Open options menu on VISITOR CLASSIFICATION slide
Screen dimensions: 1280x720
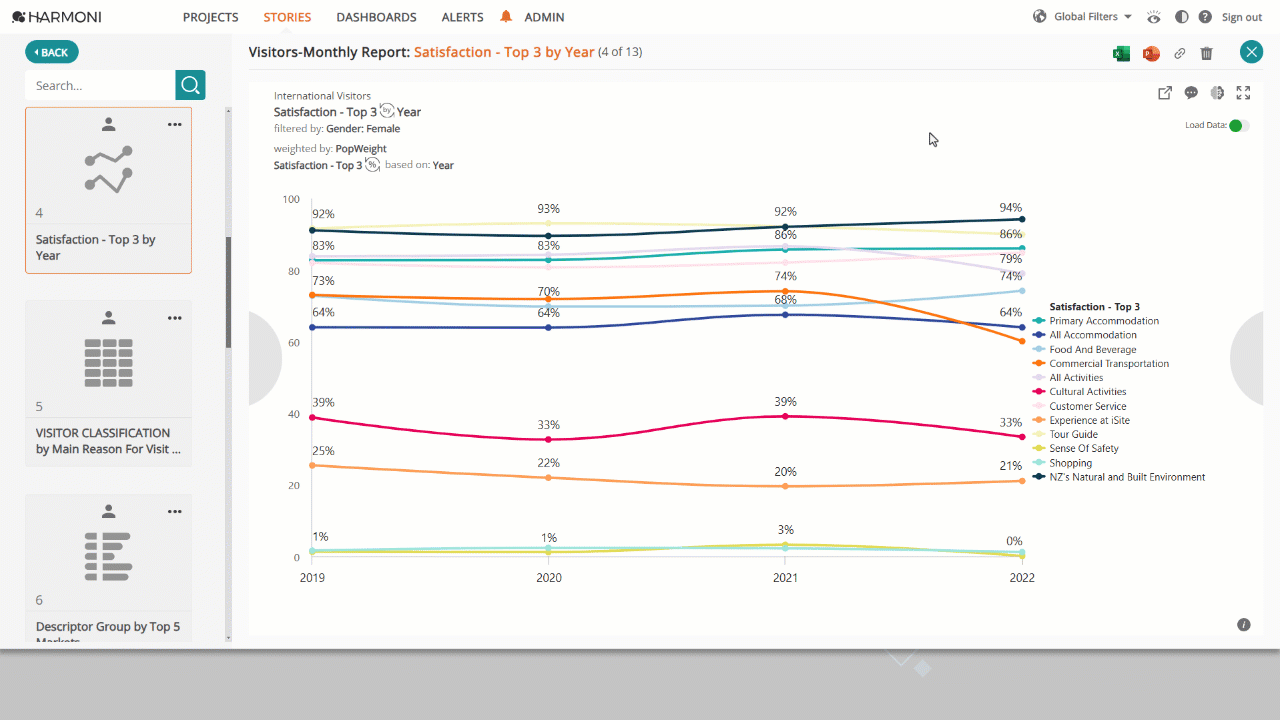pyautogui.click(x=175, y=318)
